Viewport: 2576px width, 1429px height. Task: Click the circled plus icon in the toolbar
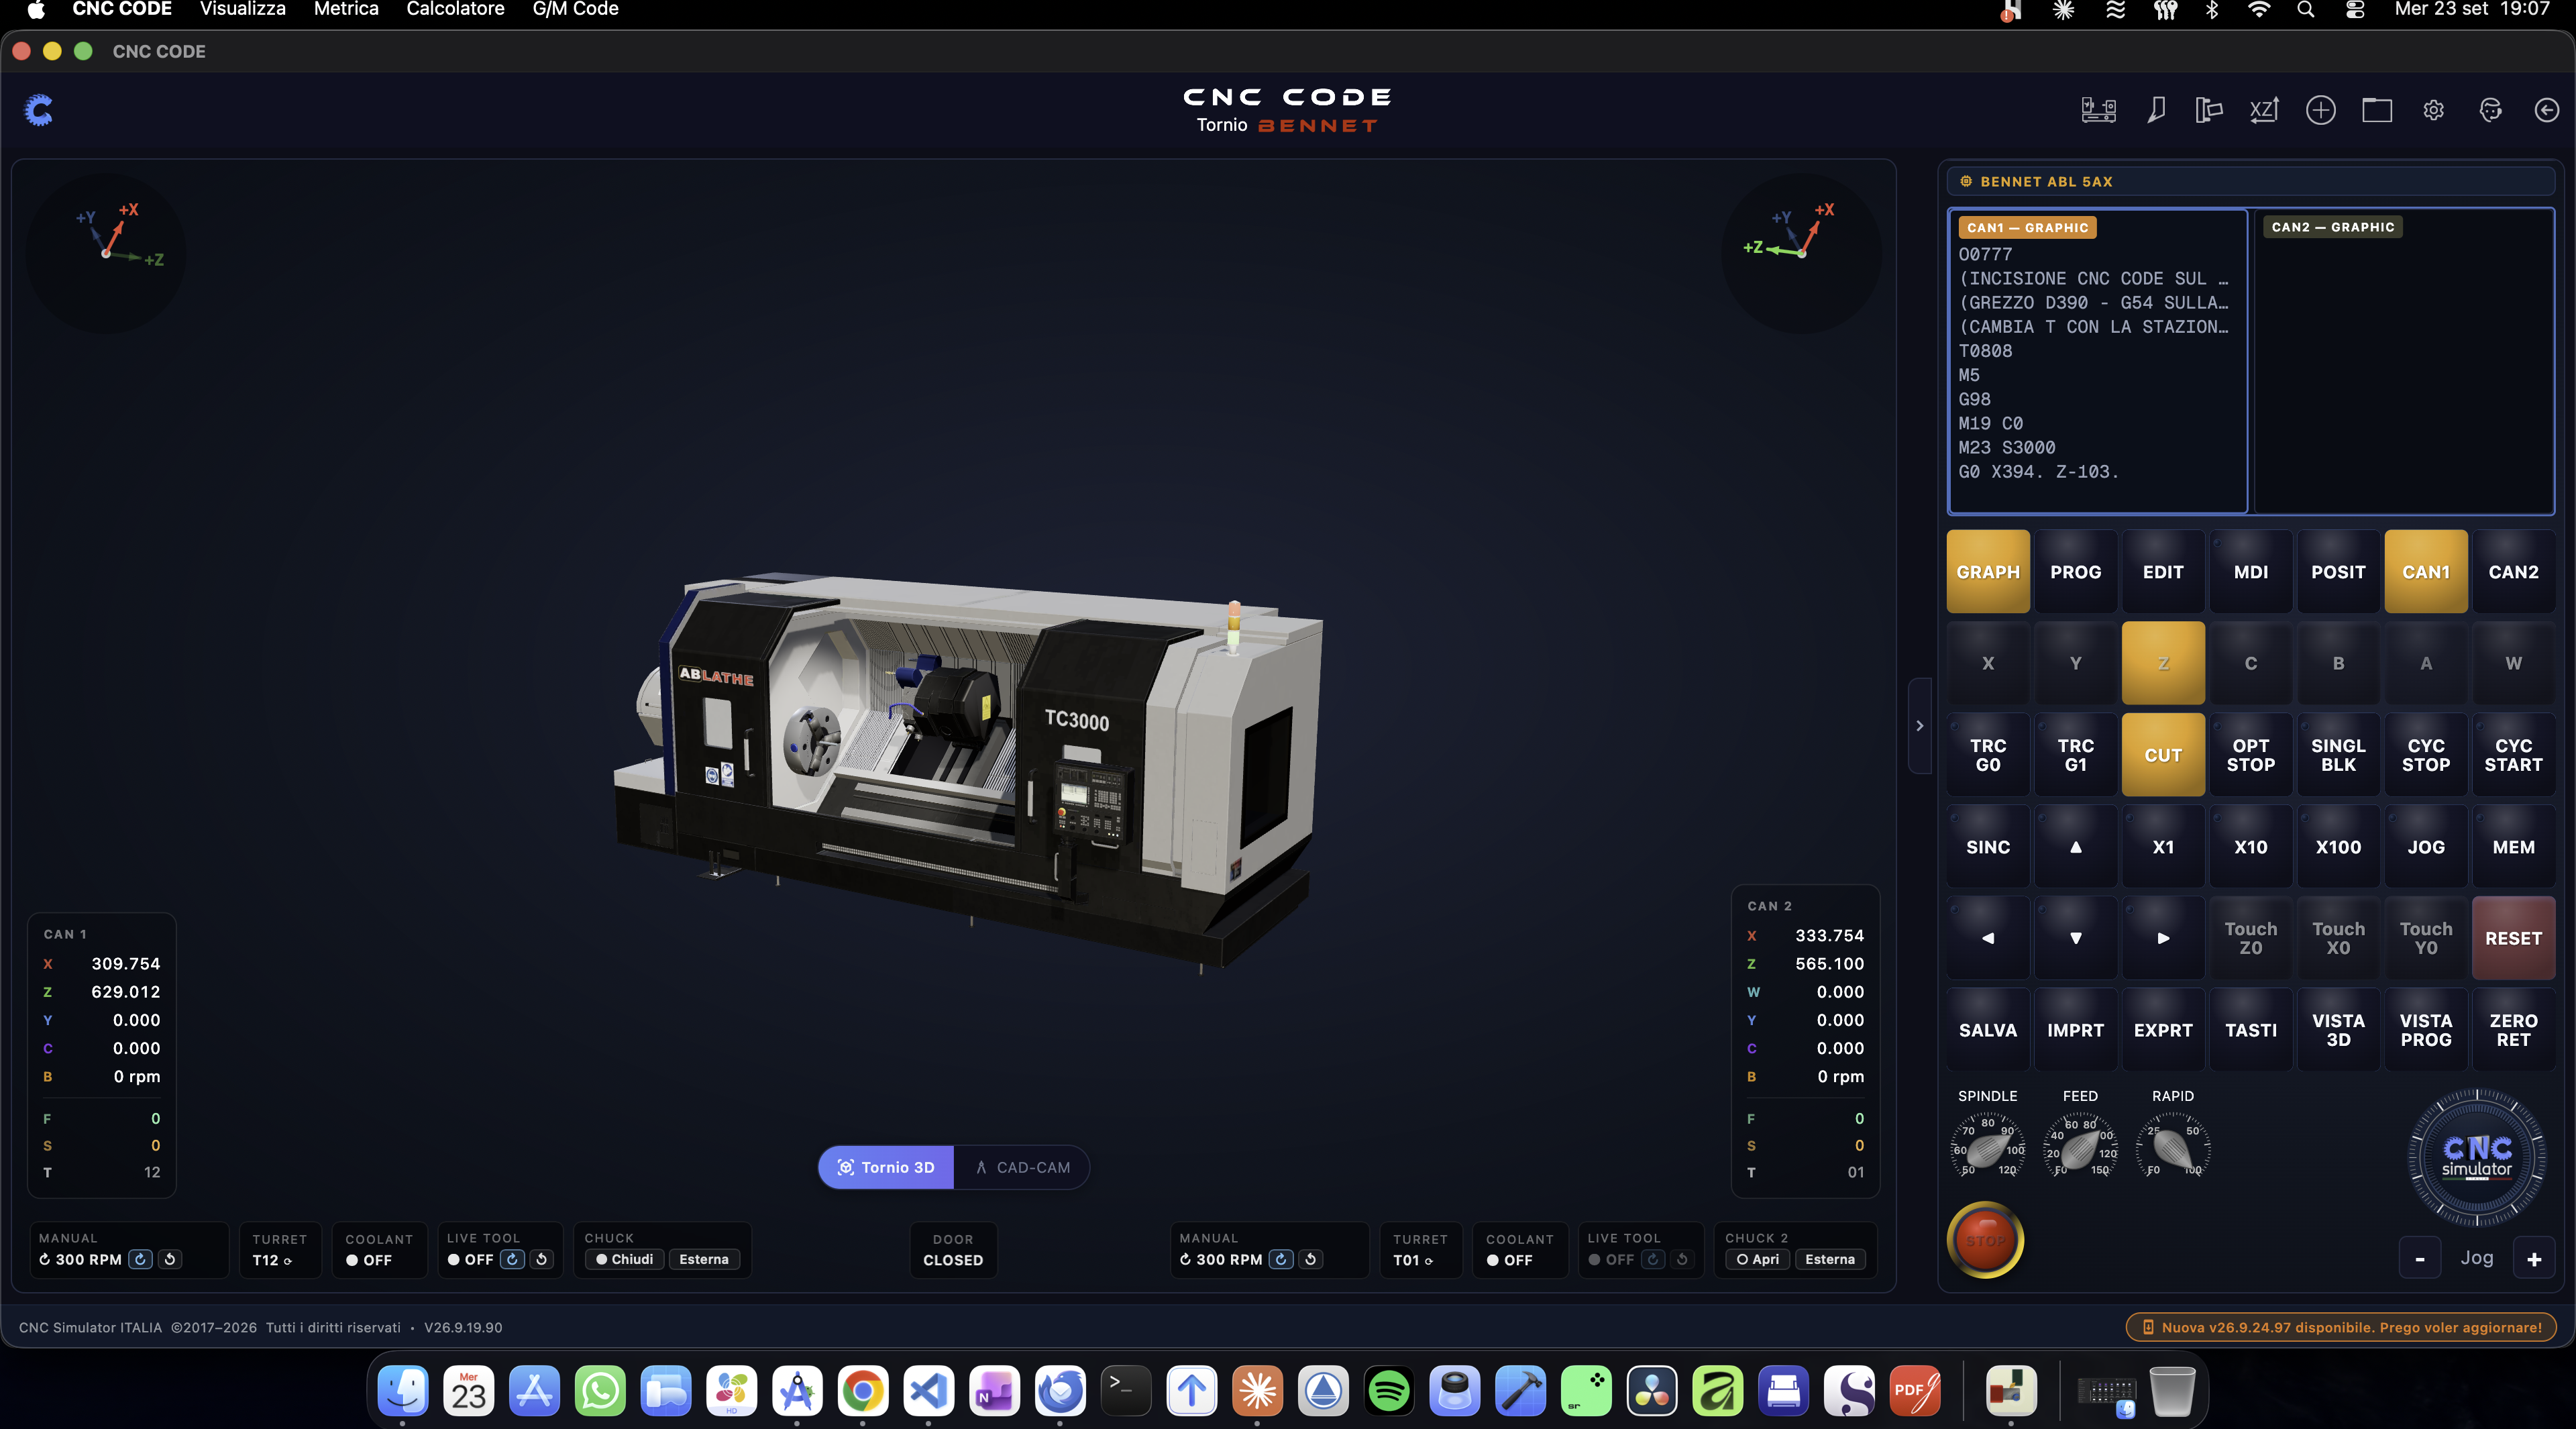(x=2320, y=110)
